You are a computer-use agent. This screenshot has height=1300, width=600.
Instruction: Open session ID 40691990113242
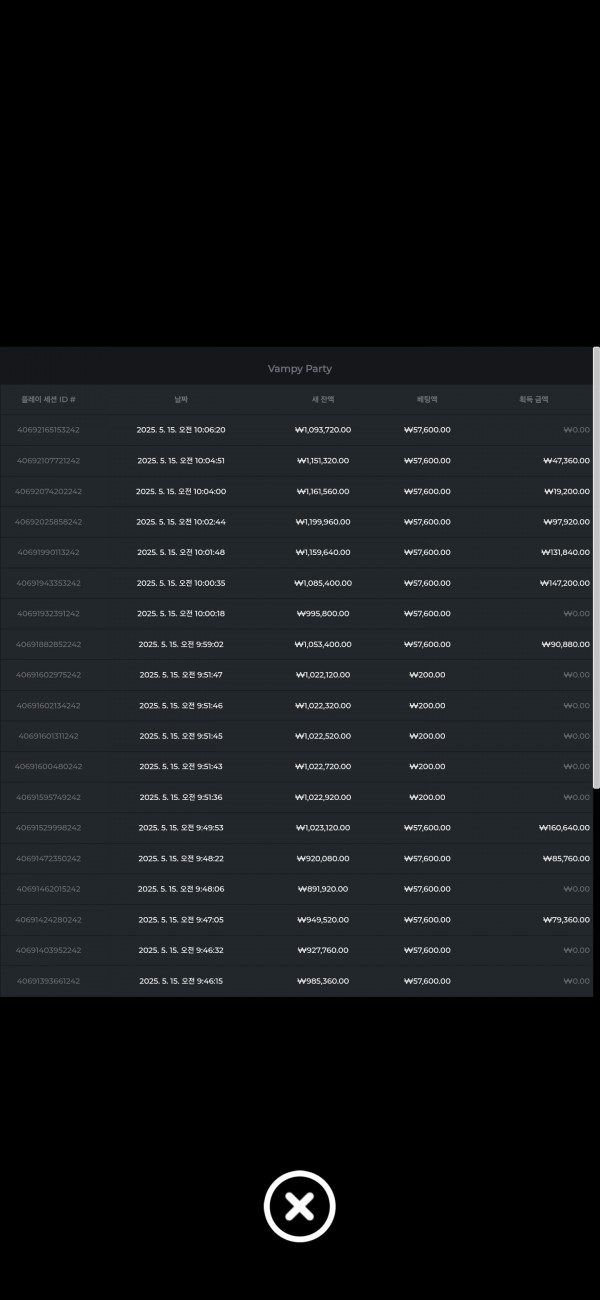[49, 553]
